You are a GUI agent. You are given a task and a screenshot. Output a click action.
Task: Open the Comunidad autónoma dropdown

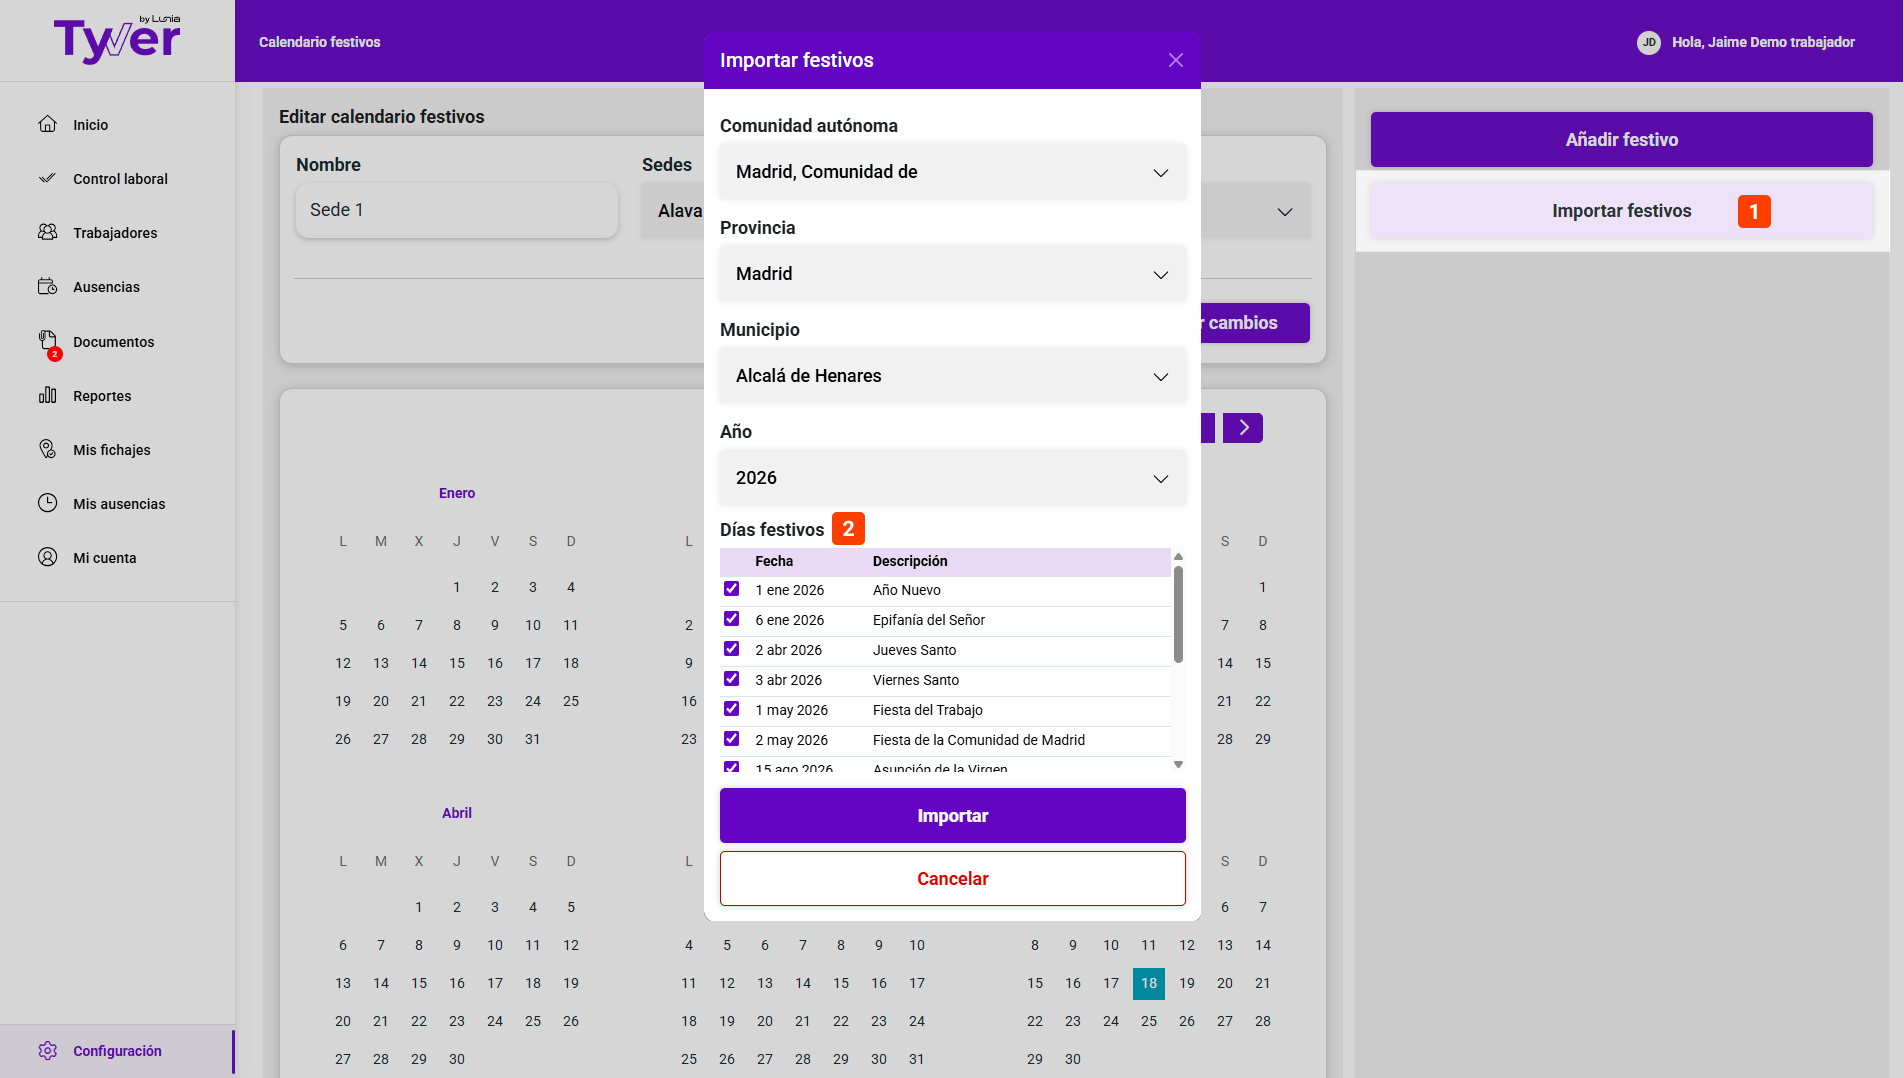coord(952,172)
